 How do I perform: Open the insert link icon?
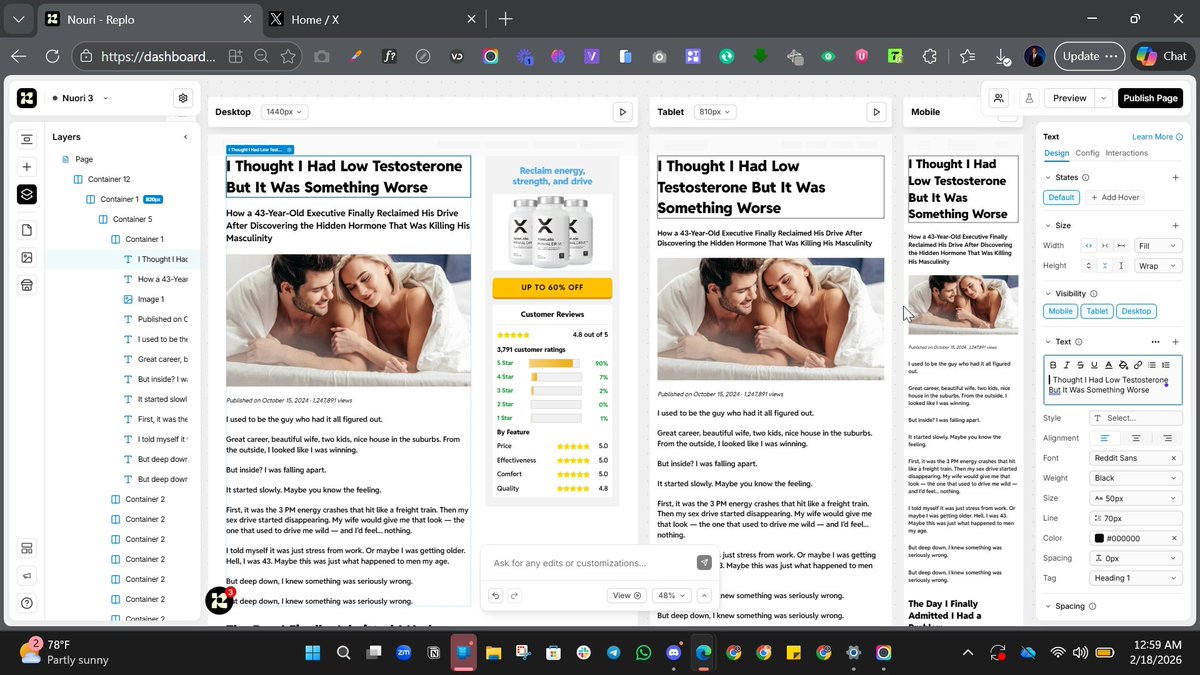click(1137, 365)
